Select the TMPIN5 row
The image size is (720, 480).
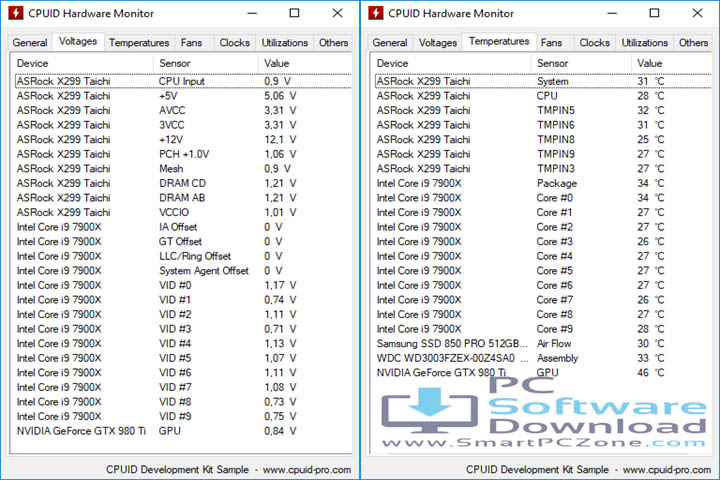click(543, 111)
